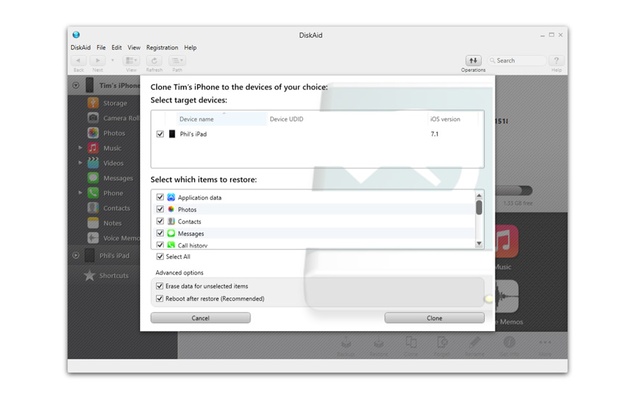624x400 pixels.
Task: Open the history dropdown arrow beside Next
Action: coord(113,60)
